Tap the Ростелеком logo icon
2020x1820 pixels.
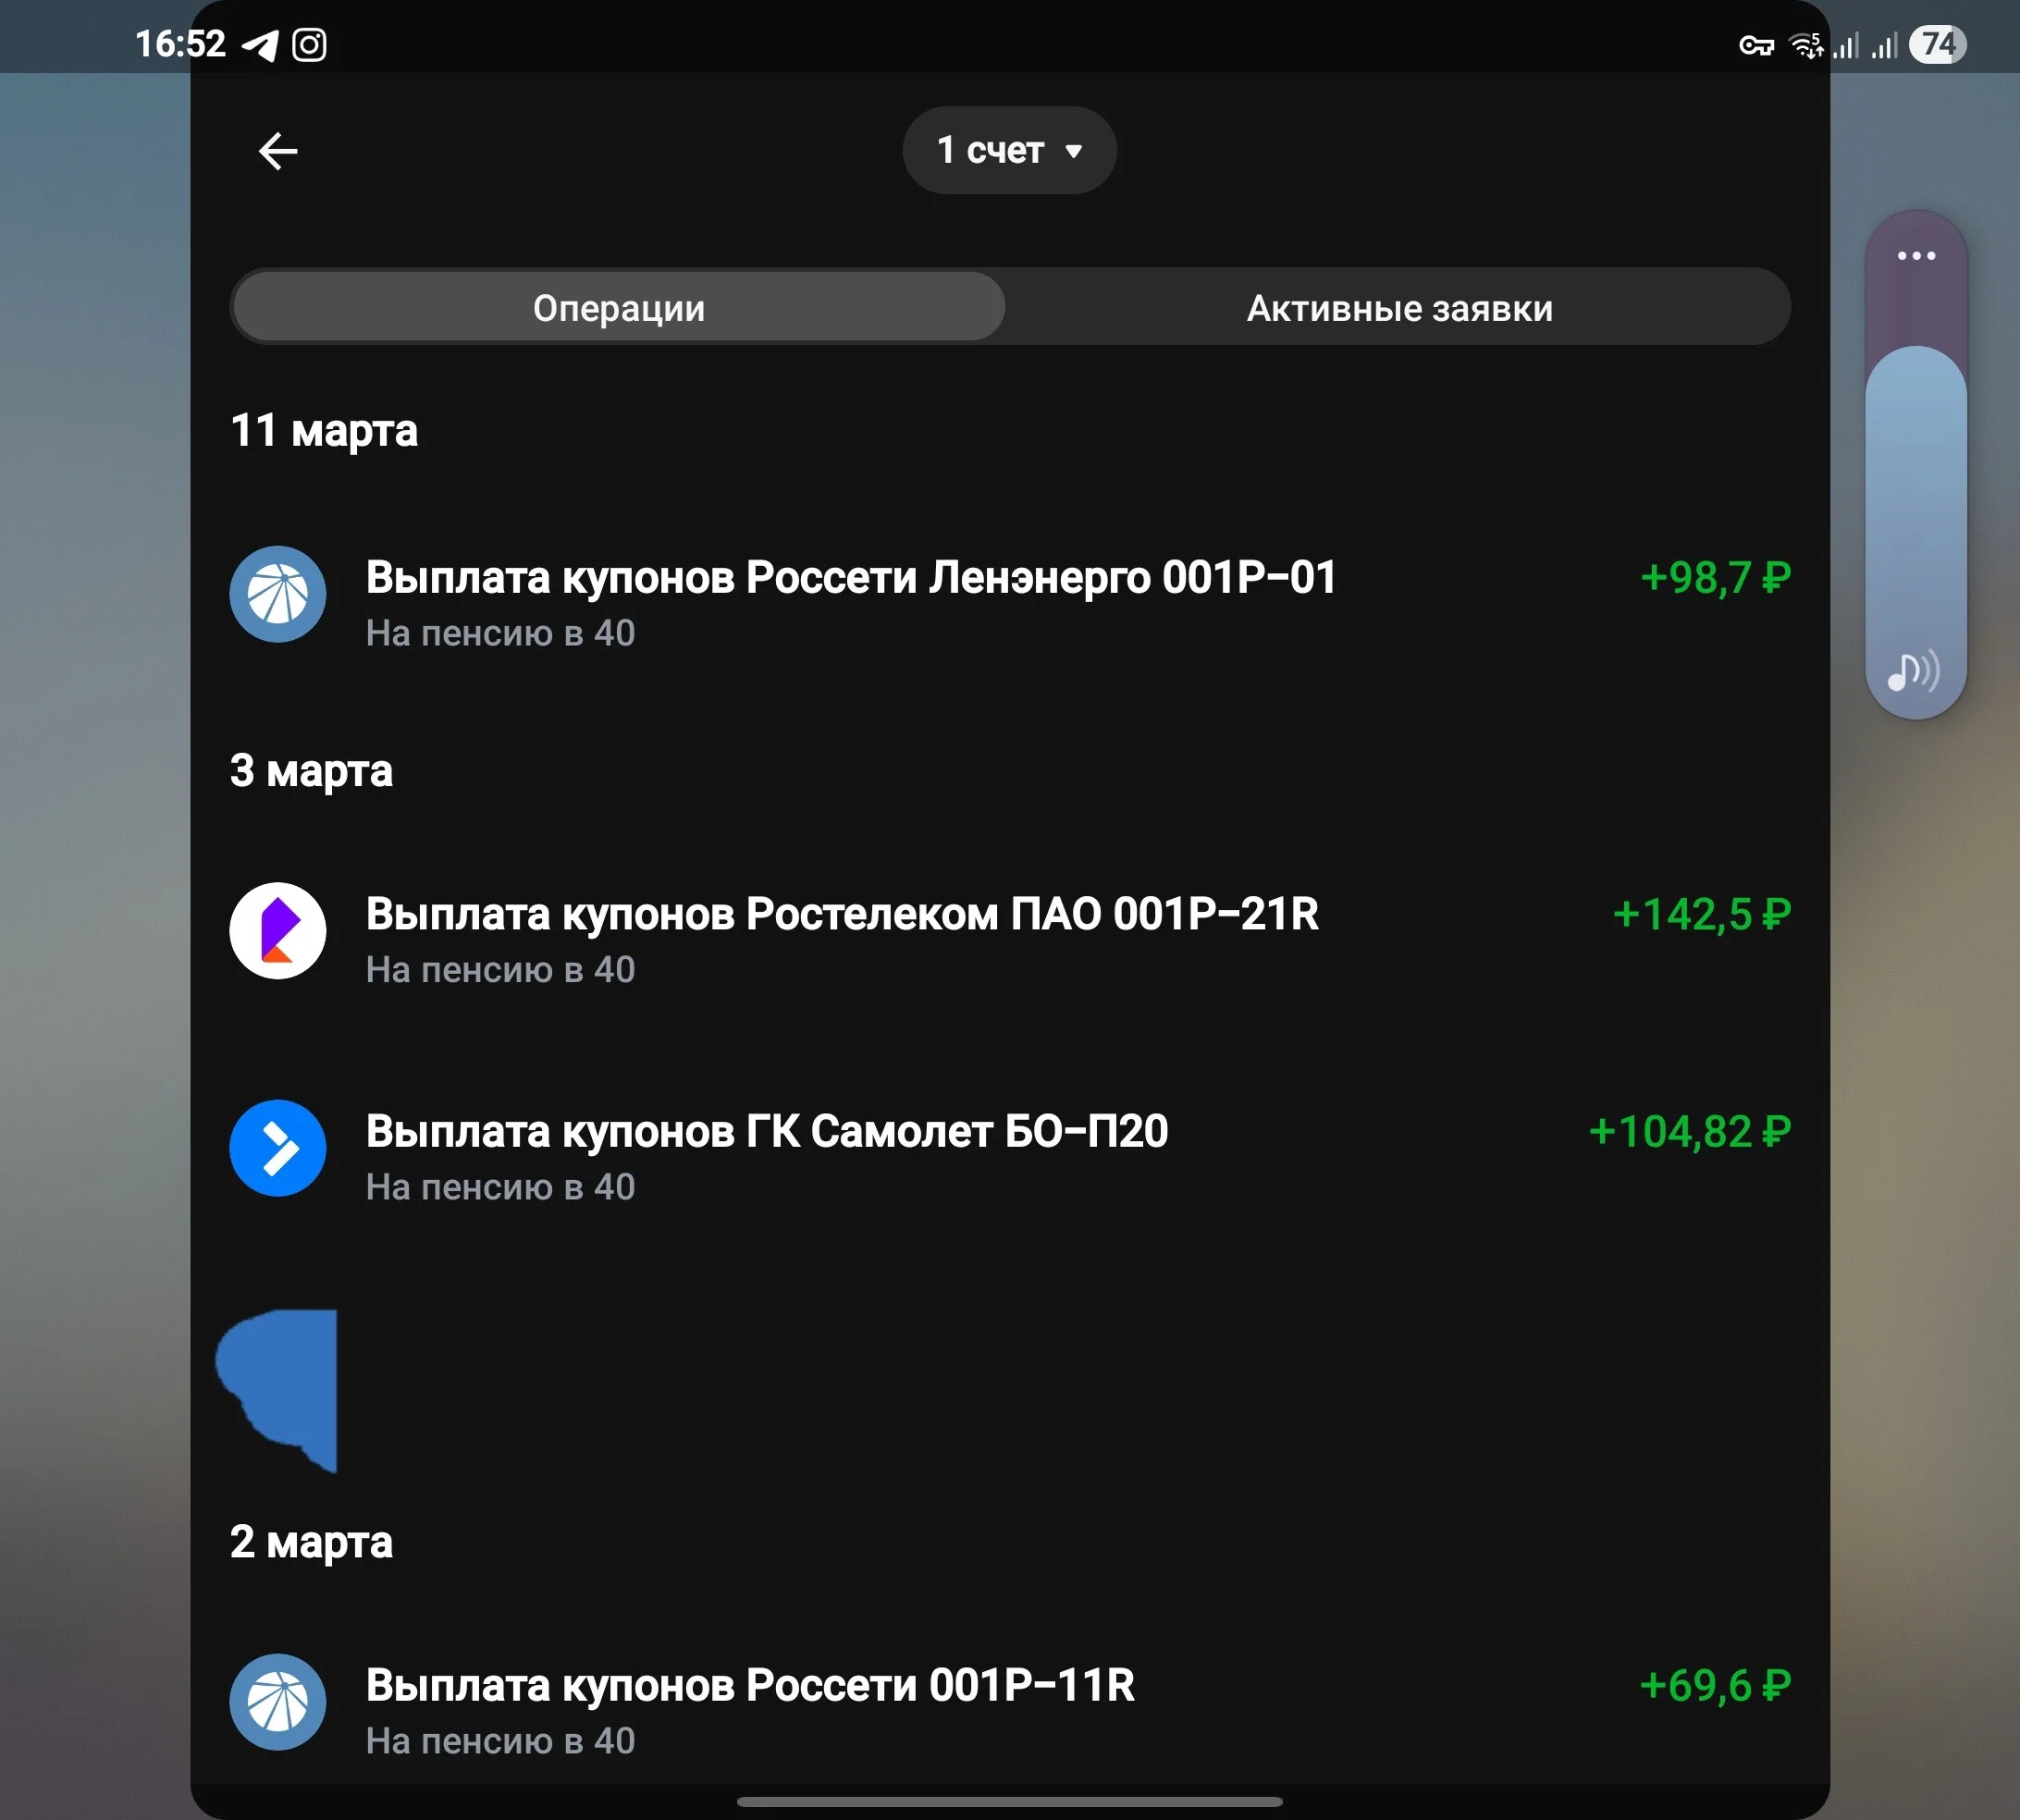tap(278, 930)
